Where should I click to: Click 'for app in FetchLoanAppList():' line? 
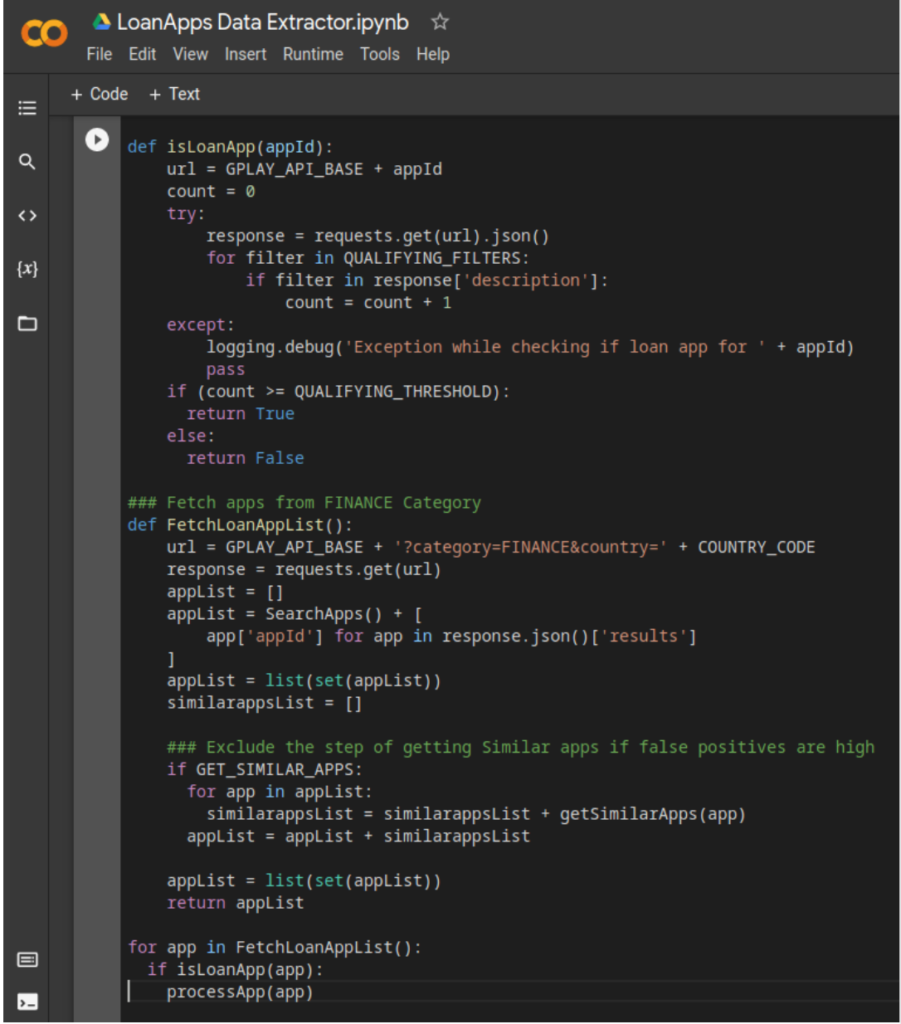pos(275,947)
